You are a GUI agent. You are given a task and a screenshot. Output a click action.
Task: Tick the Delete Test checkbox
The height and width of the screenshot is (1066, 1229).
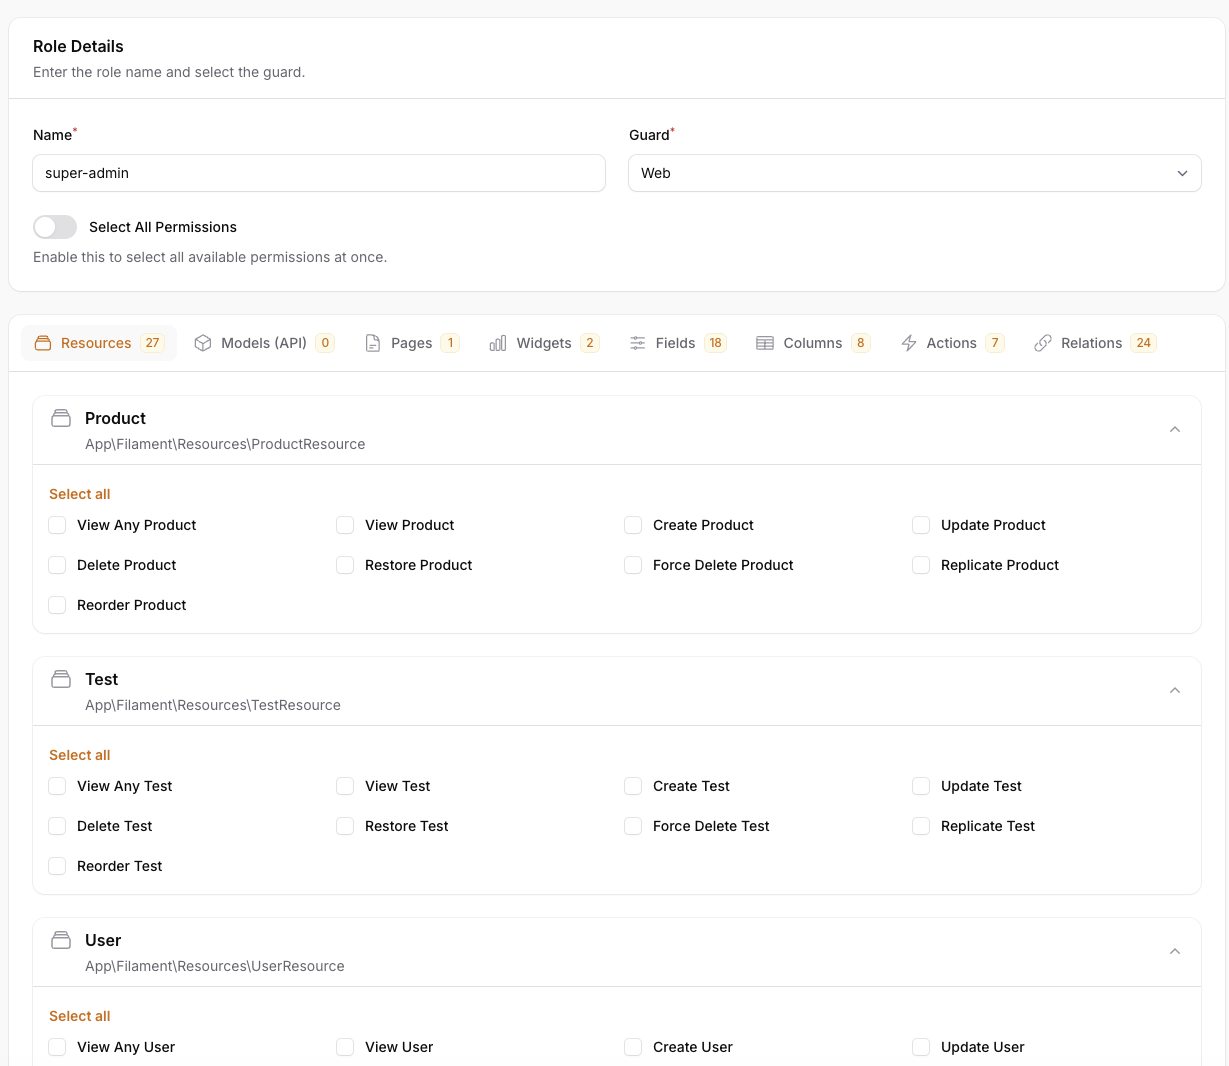pos(57,826)
